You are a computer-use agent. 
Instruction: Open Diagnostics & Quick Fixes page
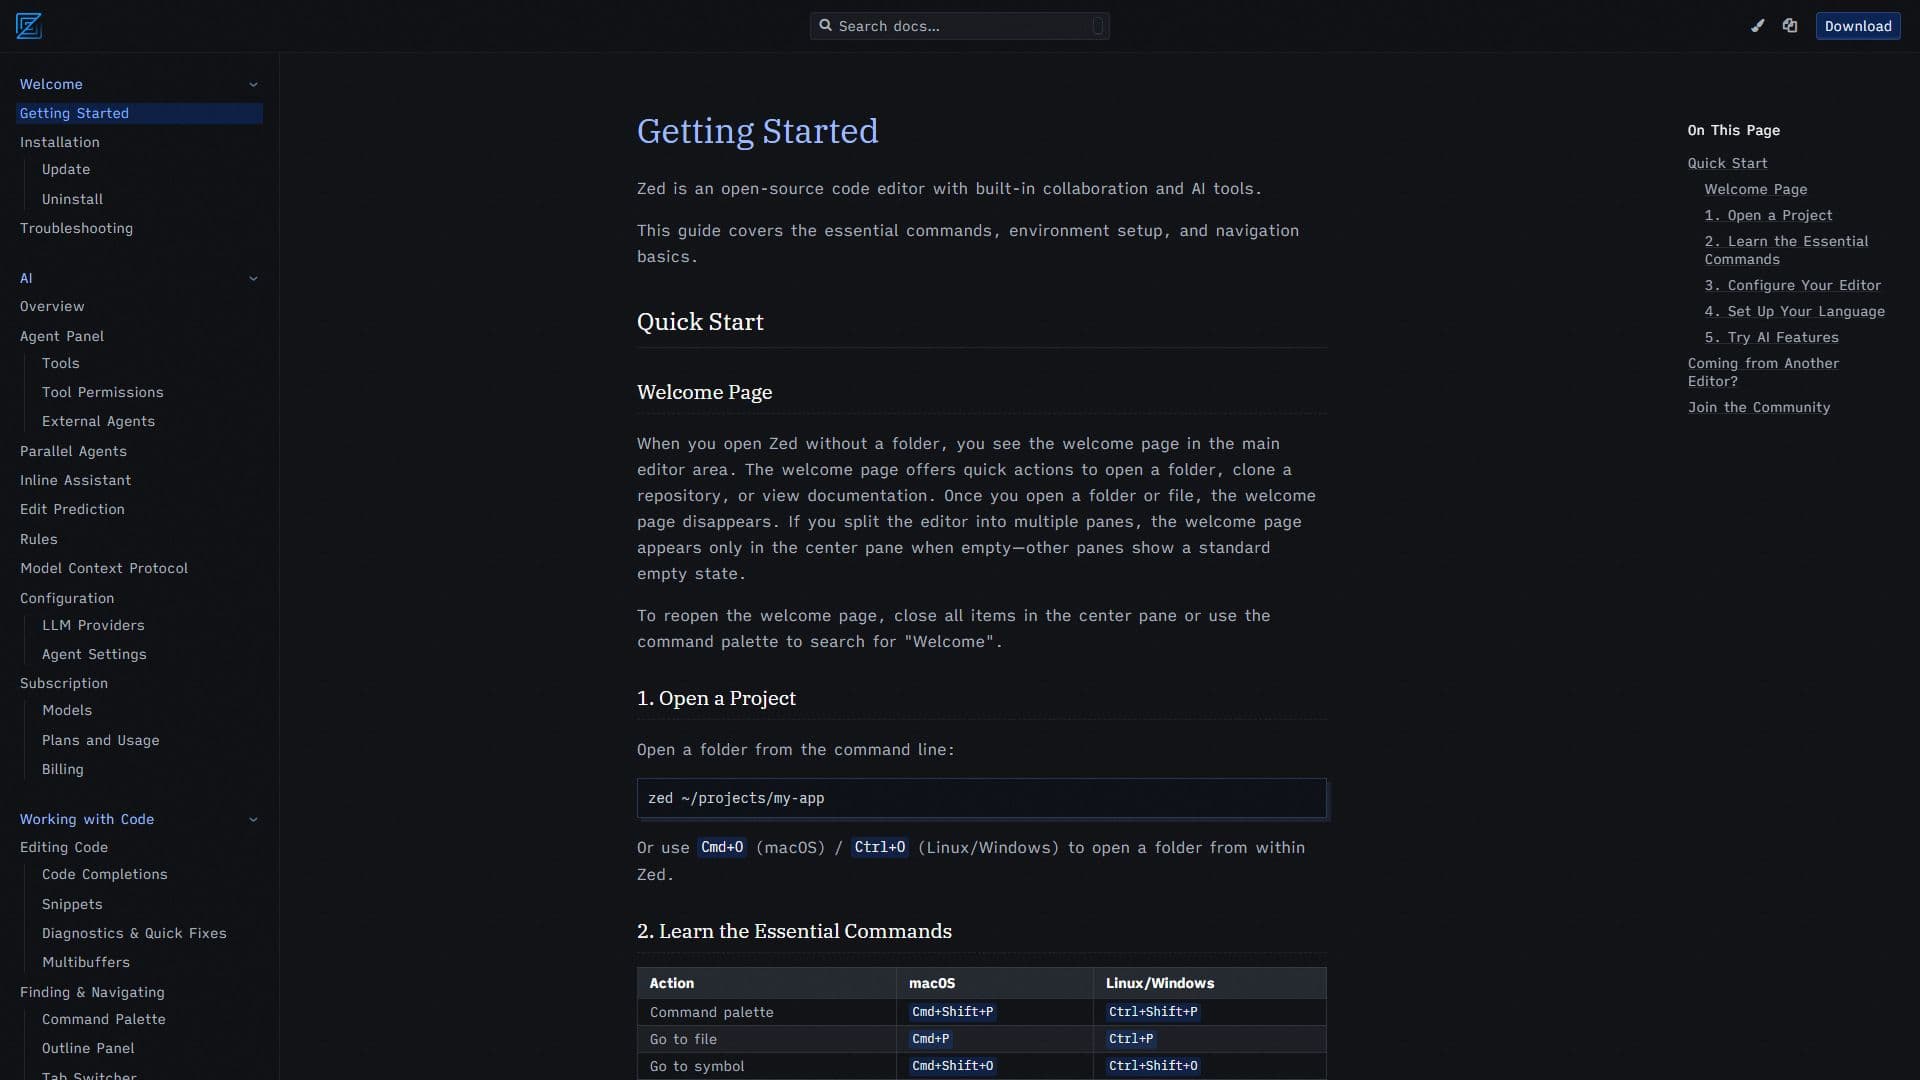tap(134, 933)
